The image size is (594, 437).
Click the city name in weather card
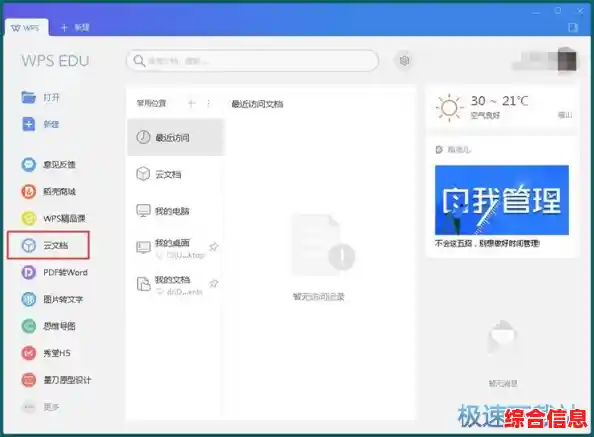565,115
